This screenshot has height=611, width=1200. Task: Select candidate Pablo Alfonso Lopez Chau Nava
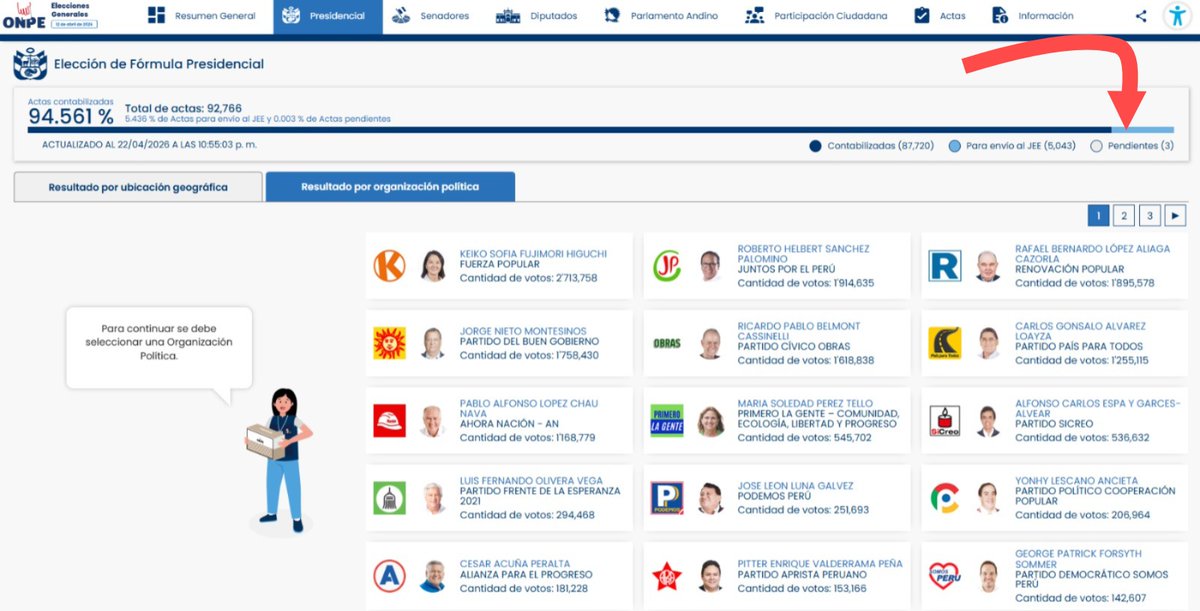[x=499, y=421]
